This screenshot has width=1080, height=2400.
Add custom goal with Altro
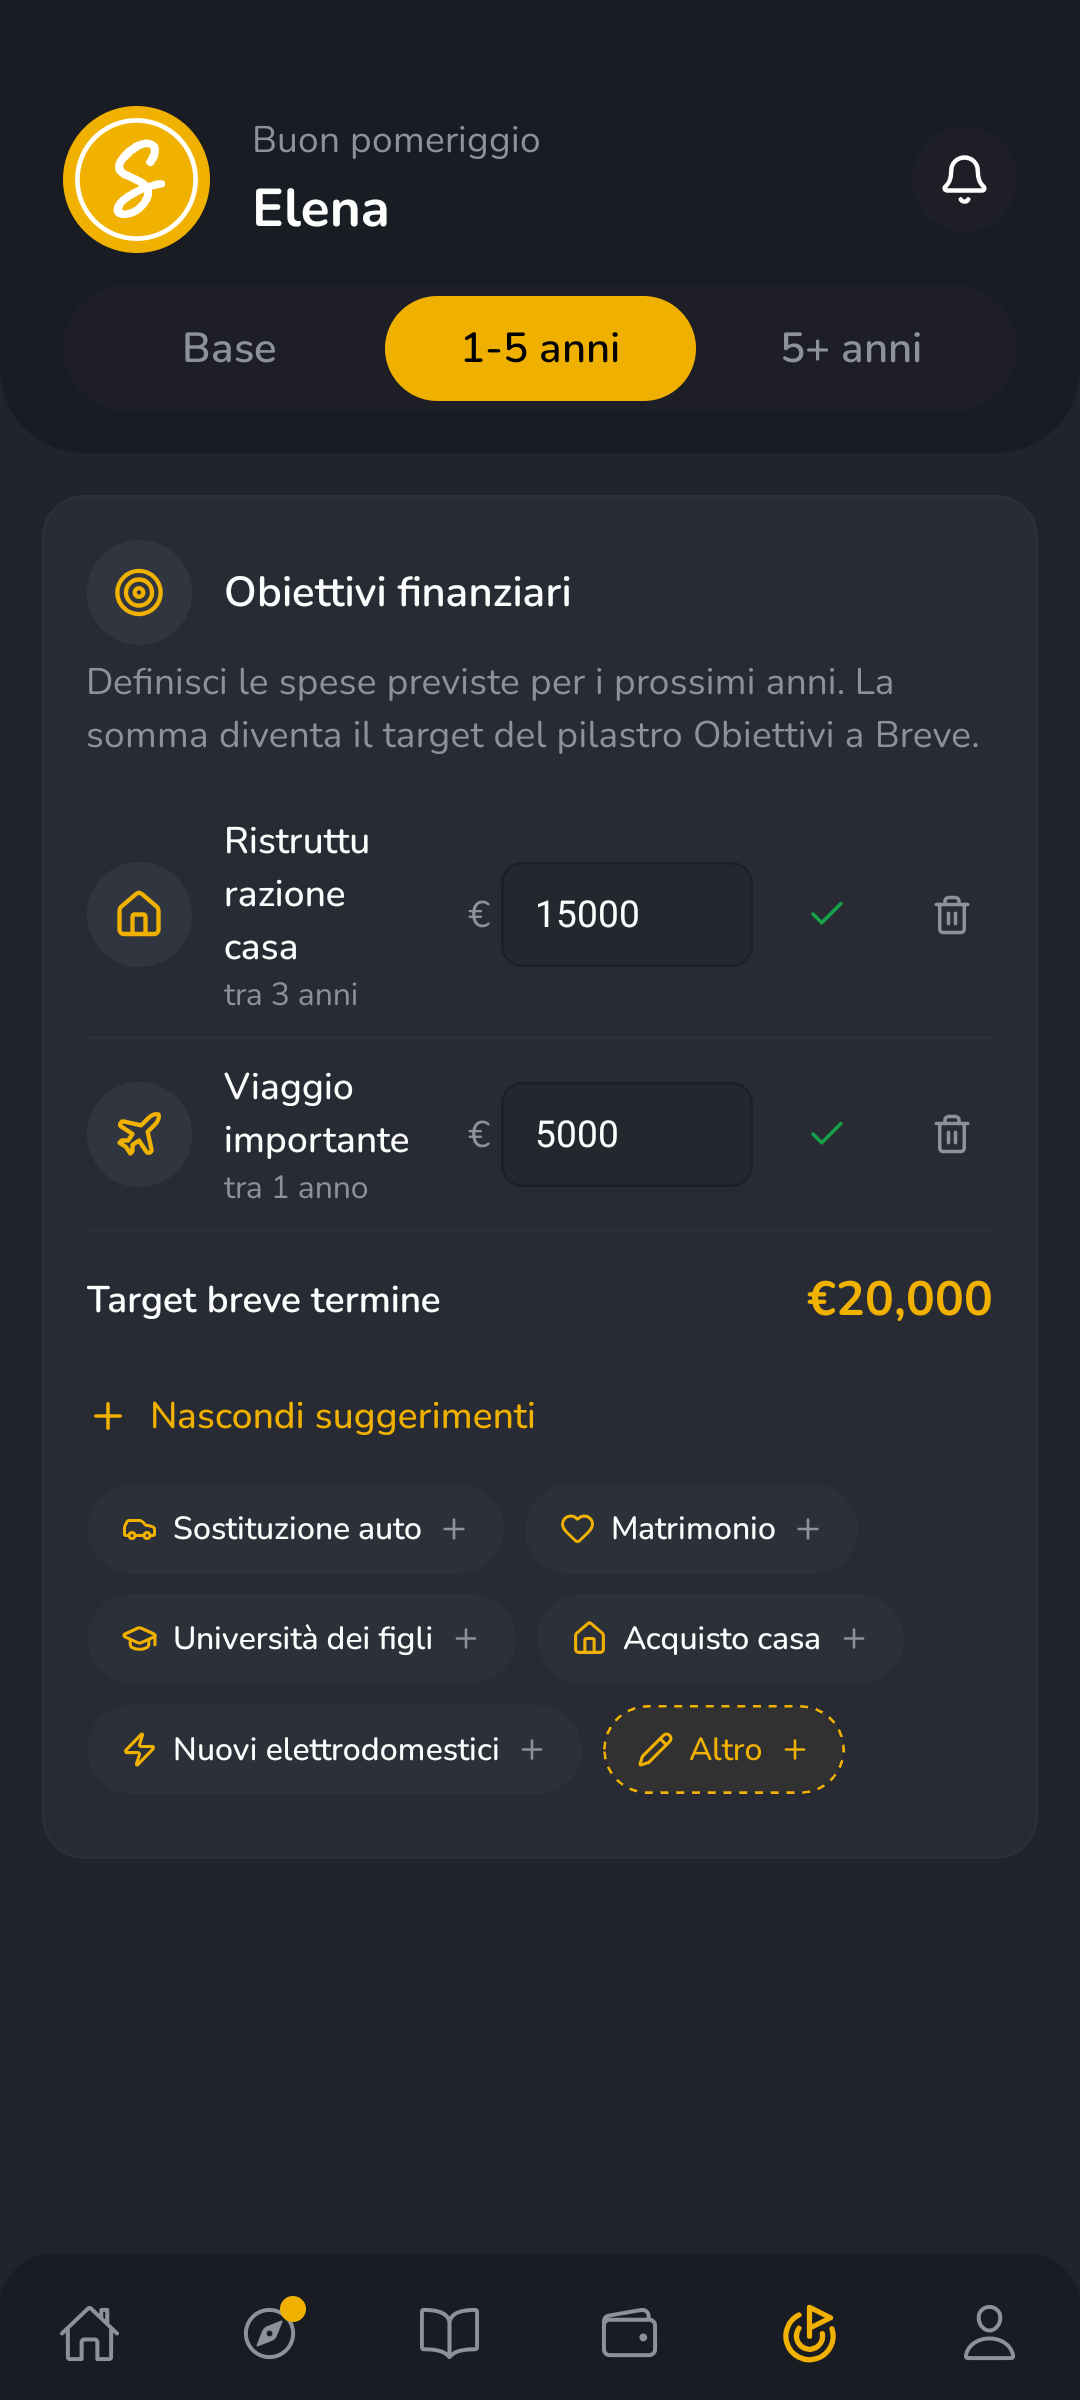click(724, 1749)
